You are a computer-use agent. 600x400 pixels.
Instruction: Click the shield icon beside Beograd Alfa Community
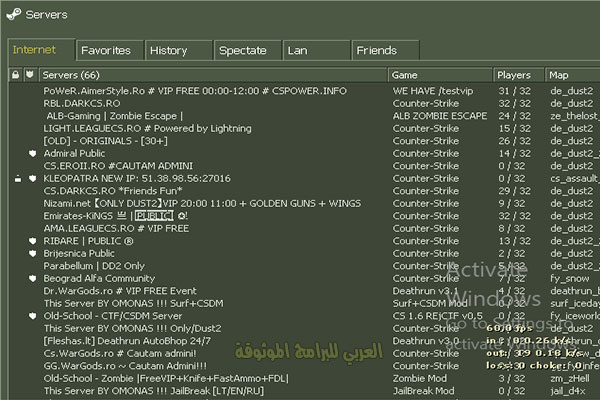coord(33,279)
